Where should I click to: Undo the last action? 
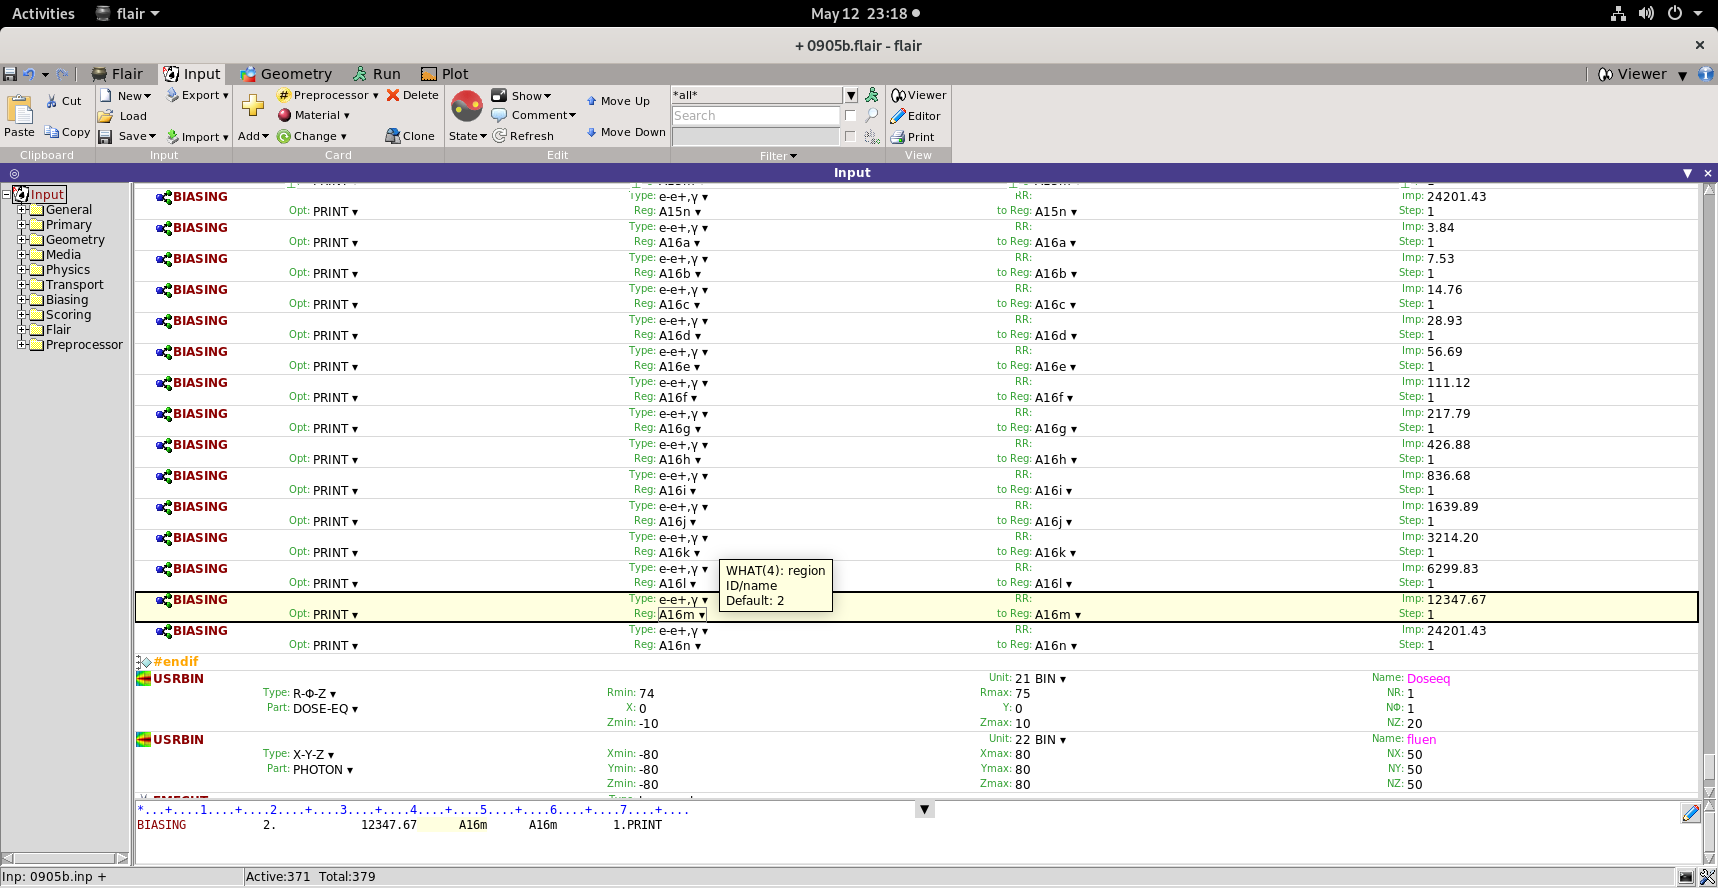(x=29, y=74)
